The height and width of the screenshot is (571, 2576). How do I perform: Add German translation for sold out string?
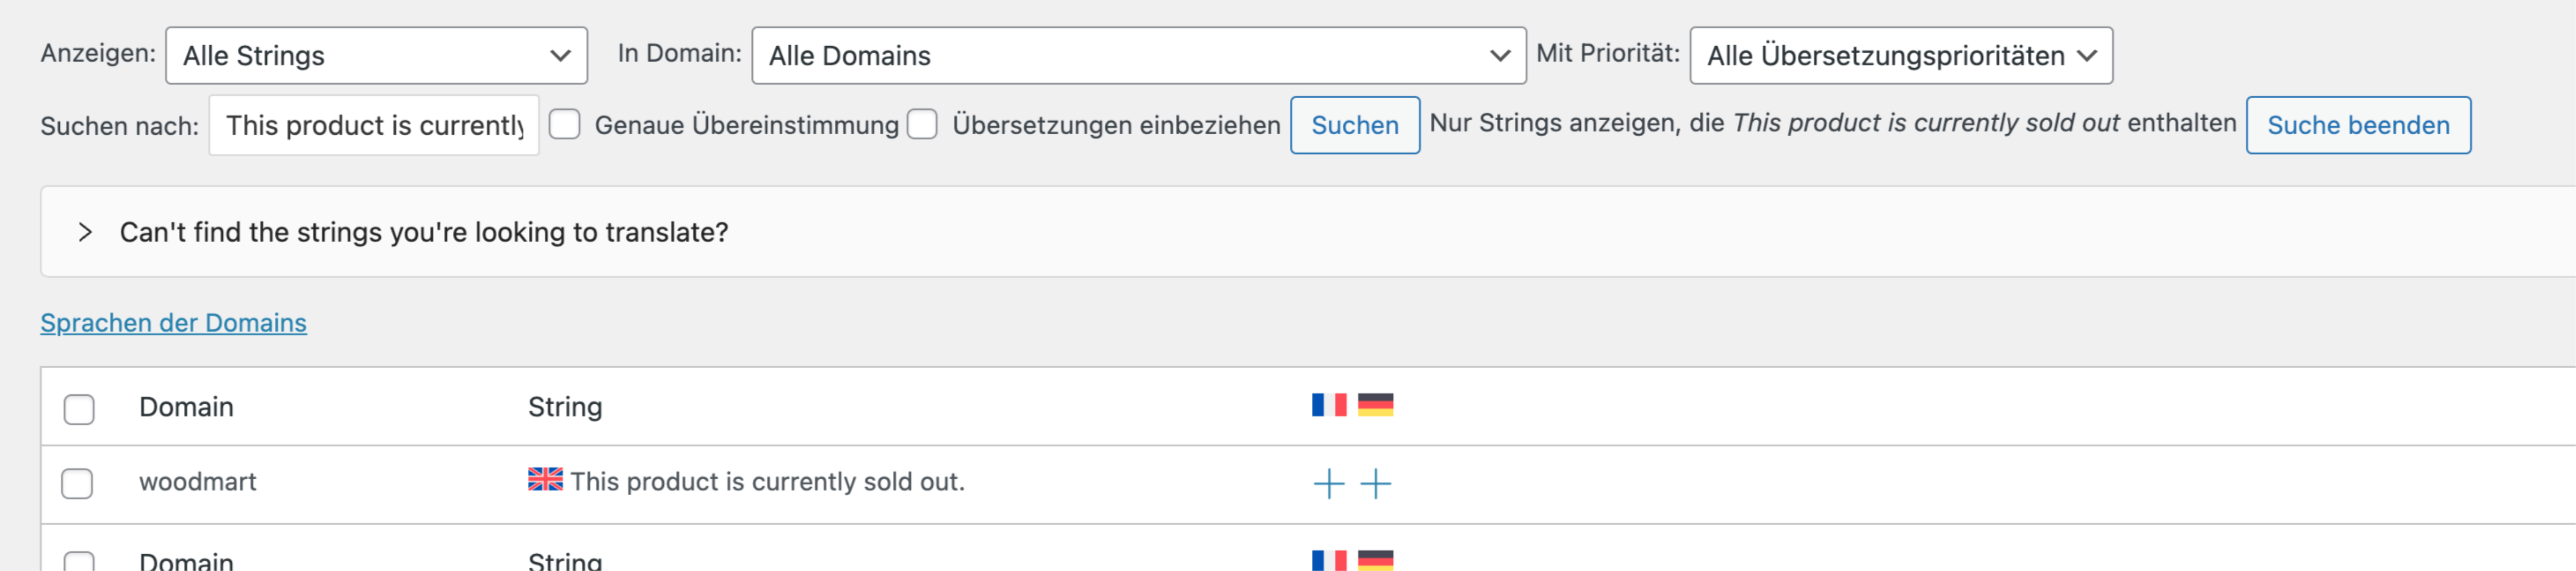(x=1376, y=484)
